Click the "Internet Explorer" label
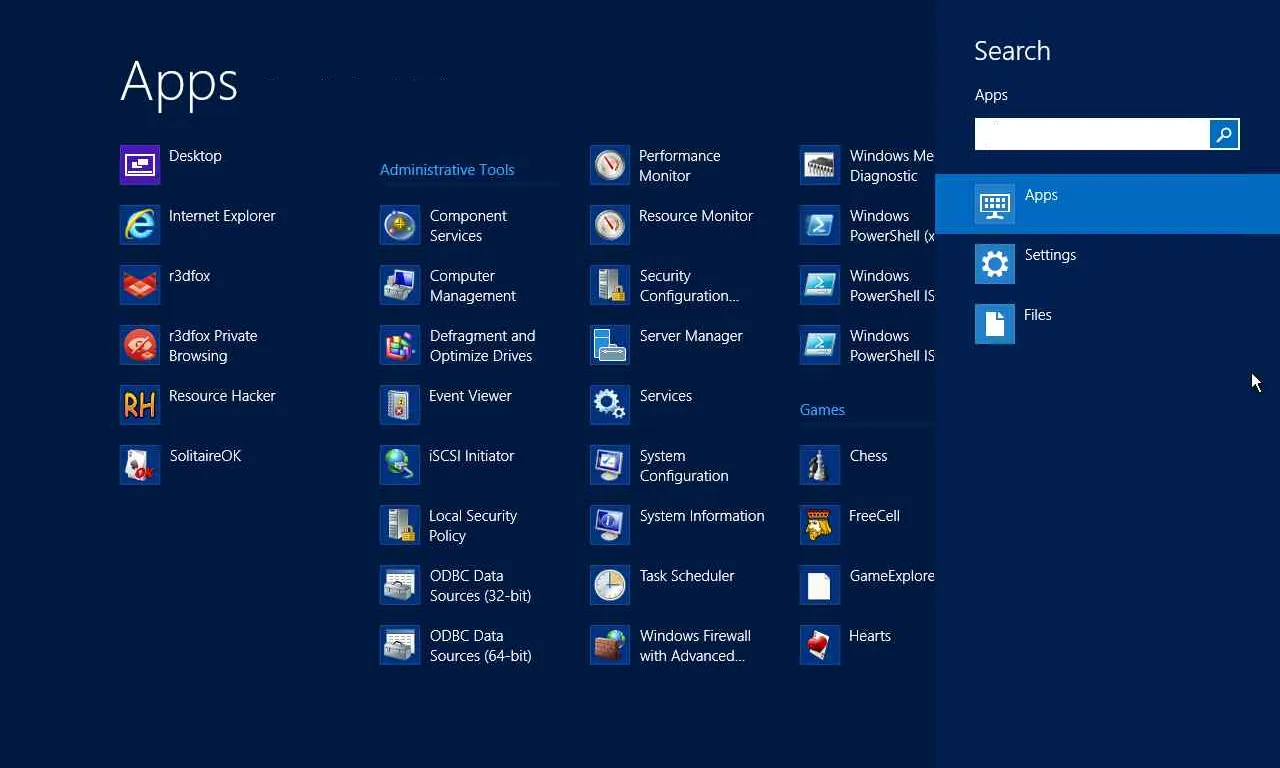 click(x=222, y=216)
